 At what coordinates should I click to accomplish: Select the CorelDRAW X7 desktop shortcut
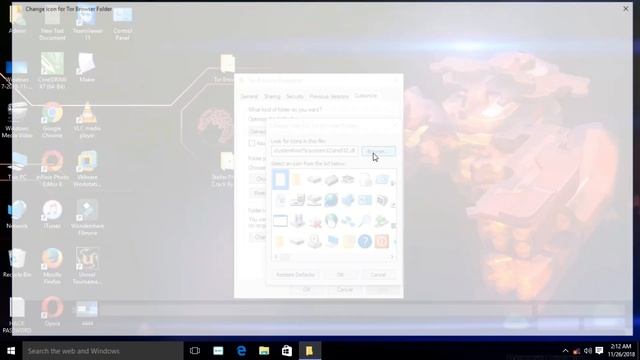tap(52, 70)
